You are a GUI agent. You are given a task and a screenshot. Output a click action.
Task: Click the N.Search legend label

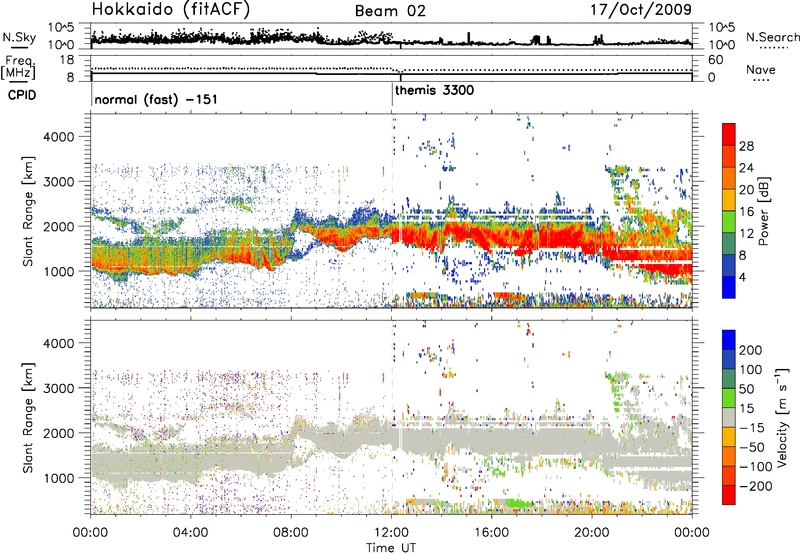(x=772, y=37)
